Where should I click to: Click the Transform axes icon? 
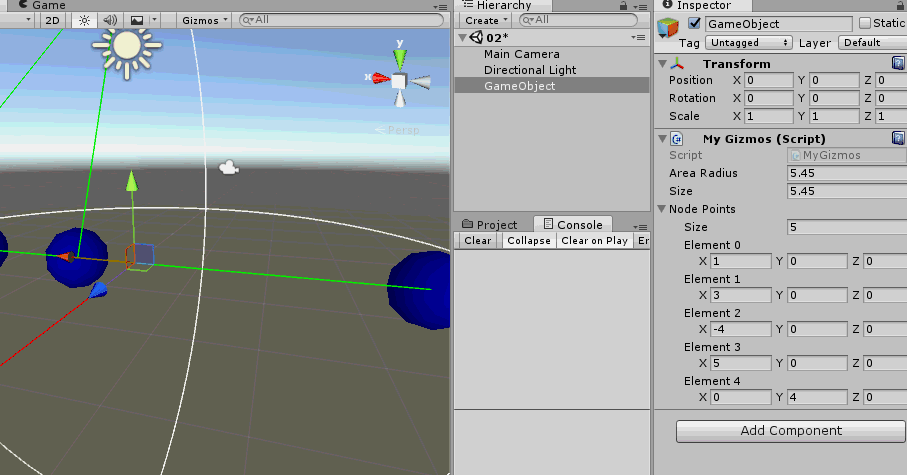tap(677, 64)
